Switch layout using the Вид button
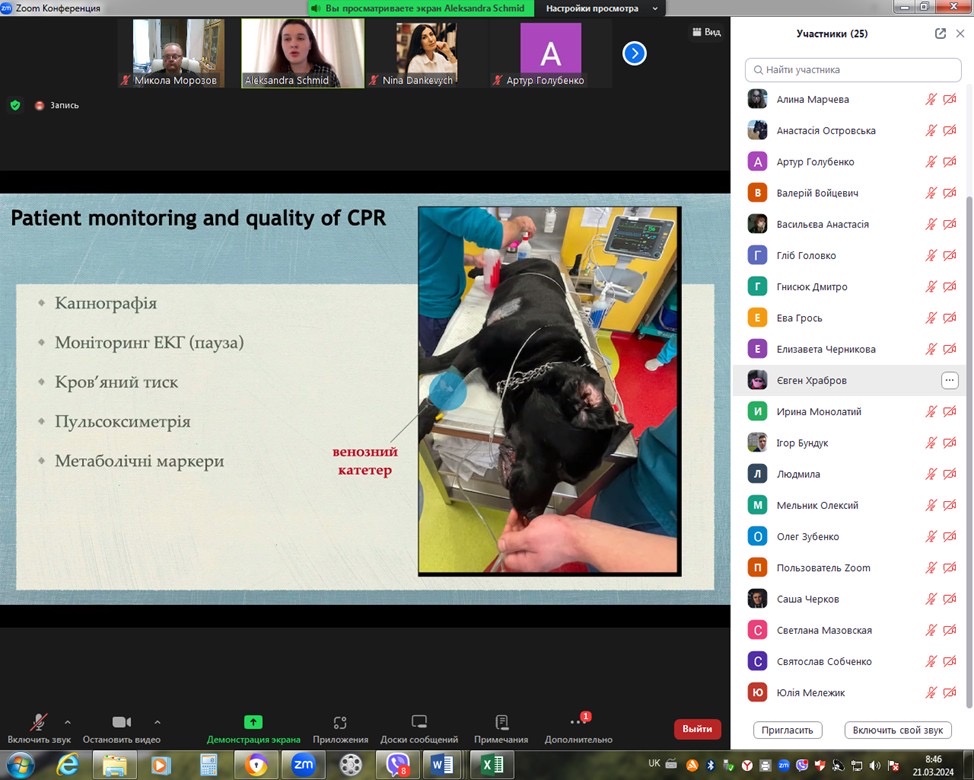 pos(706,32)
